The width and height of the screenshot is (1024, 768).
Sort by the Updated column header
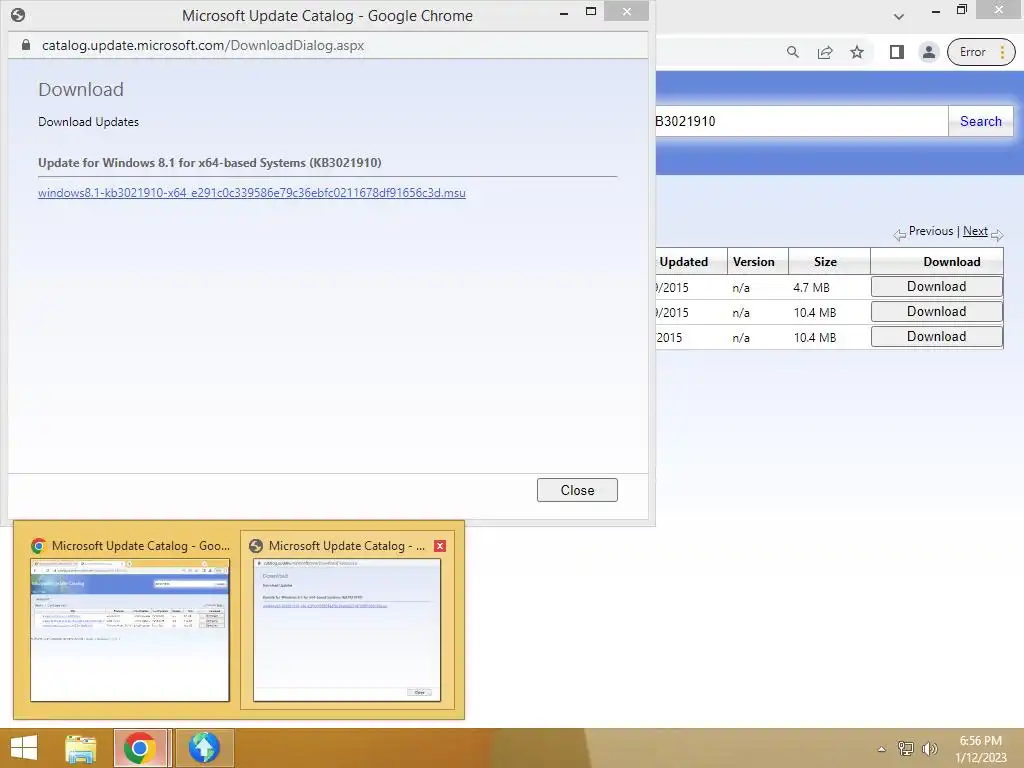pos(684,261)
